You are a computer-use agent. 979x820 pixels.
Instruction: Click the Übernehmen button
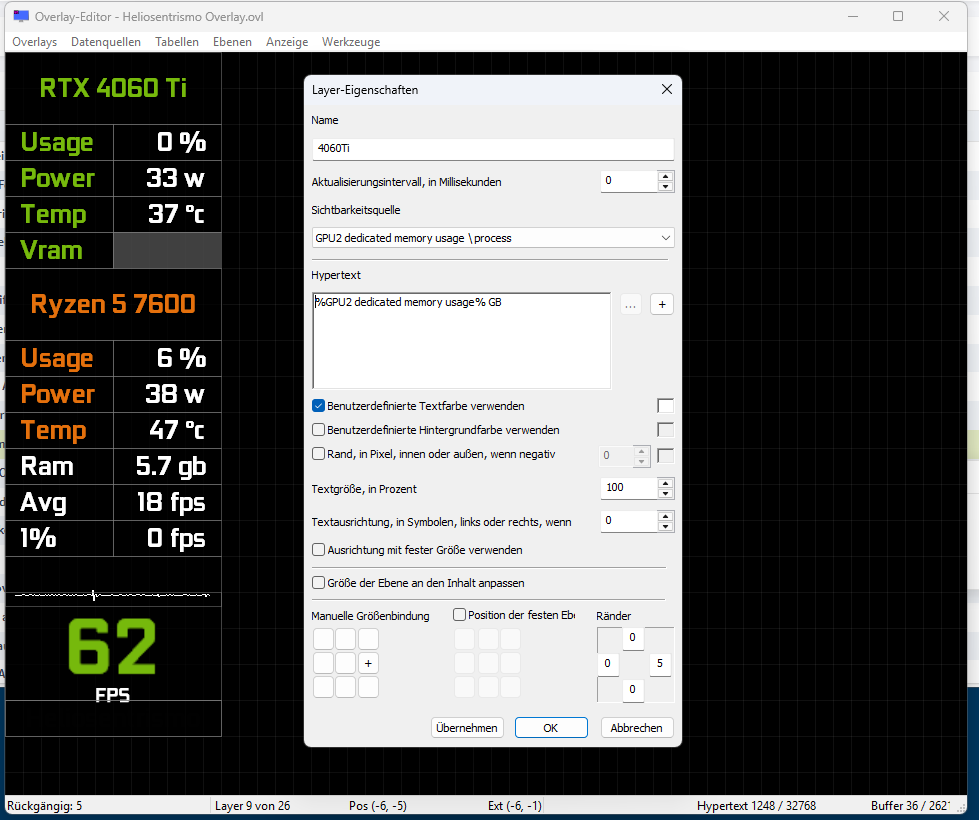coord(467,728)
